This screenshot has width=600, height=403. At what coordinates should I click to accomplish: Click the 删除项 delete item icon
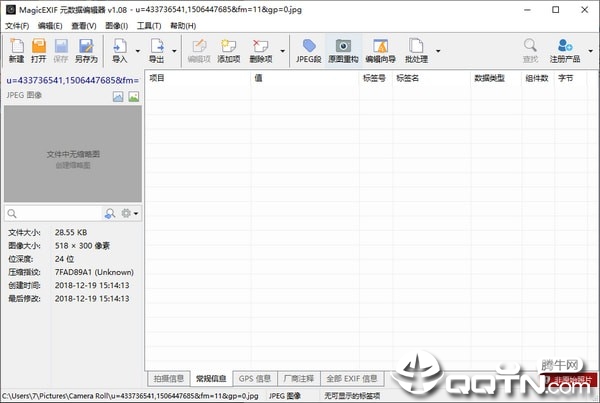pyautogui.click(x=261, y=51)
